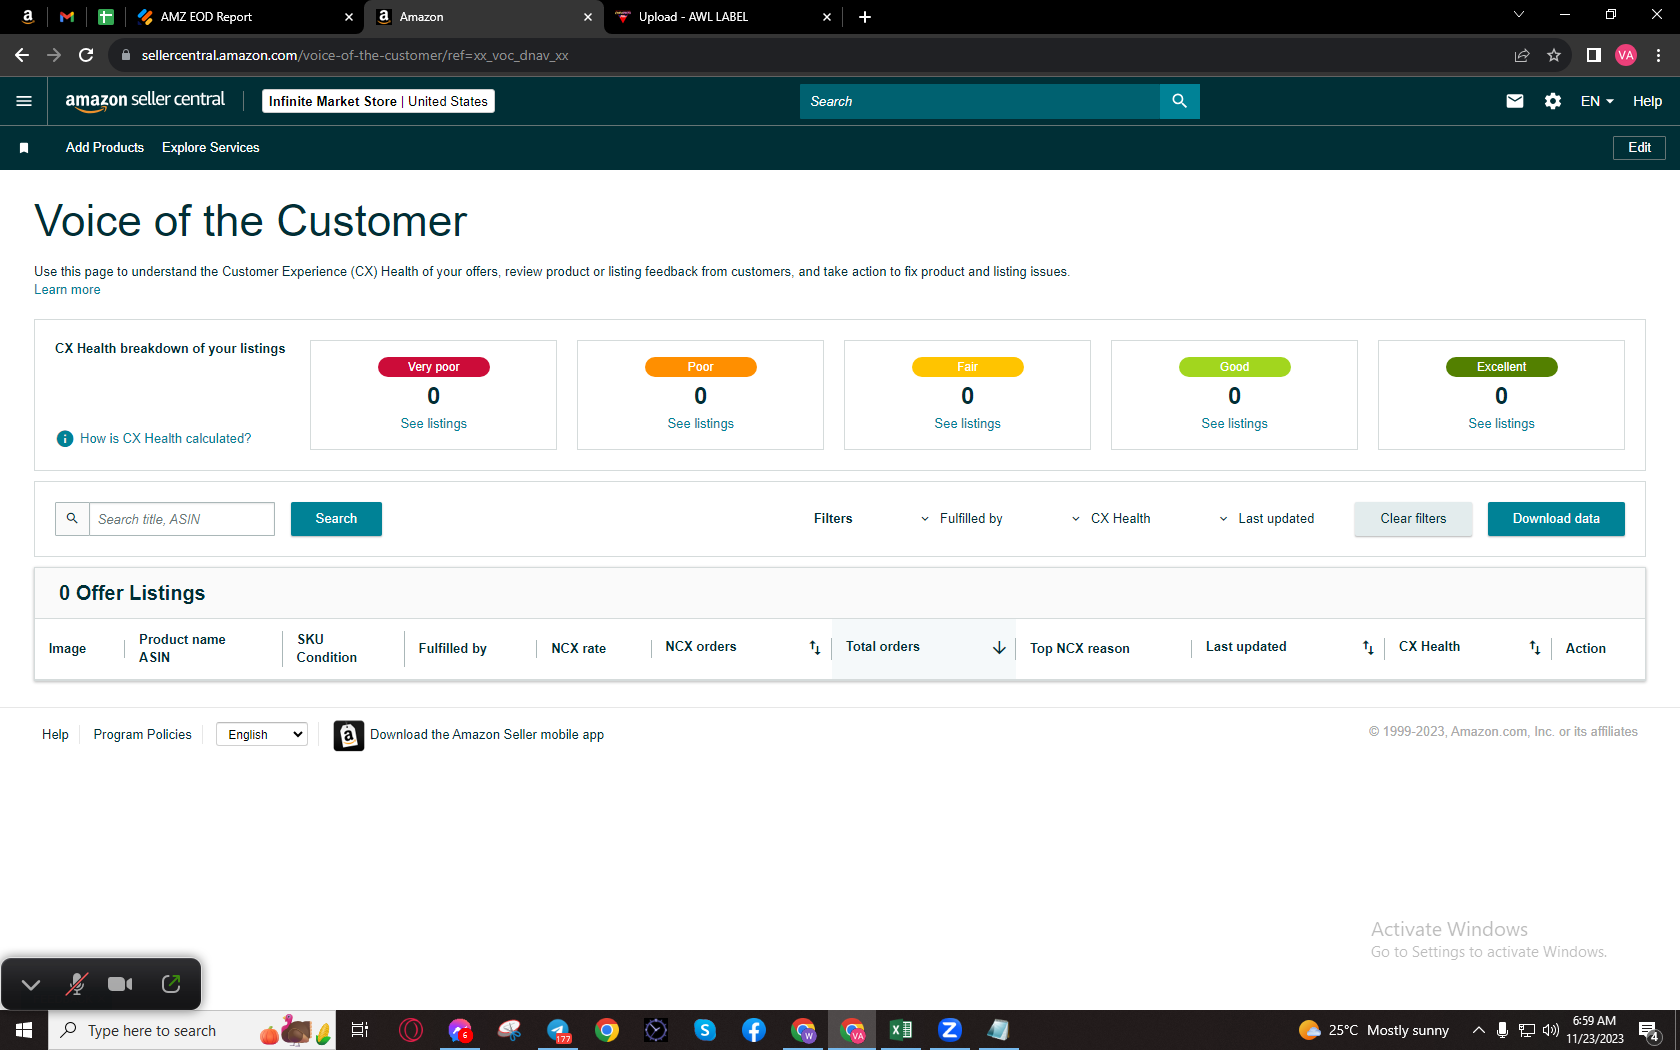Open the browser side panel icon
The height and width of the screenshot is (1050, 1680).
click(x=1594, y=55)
